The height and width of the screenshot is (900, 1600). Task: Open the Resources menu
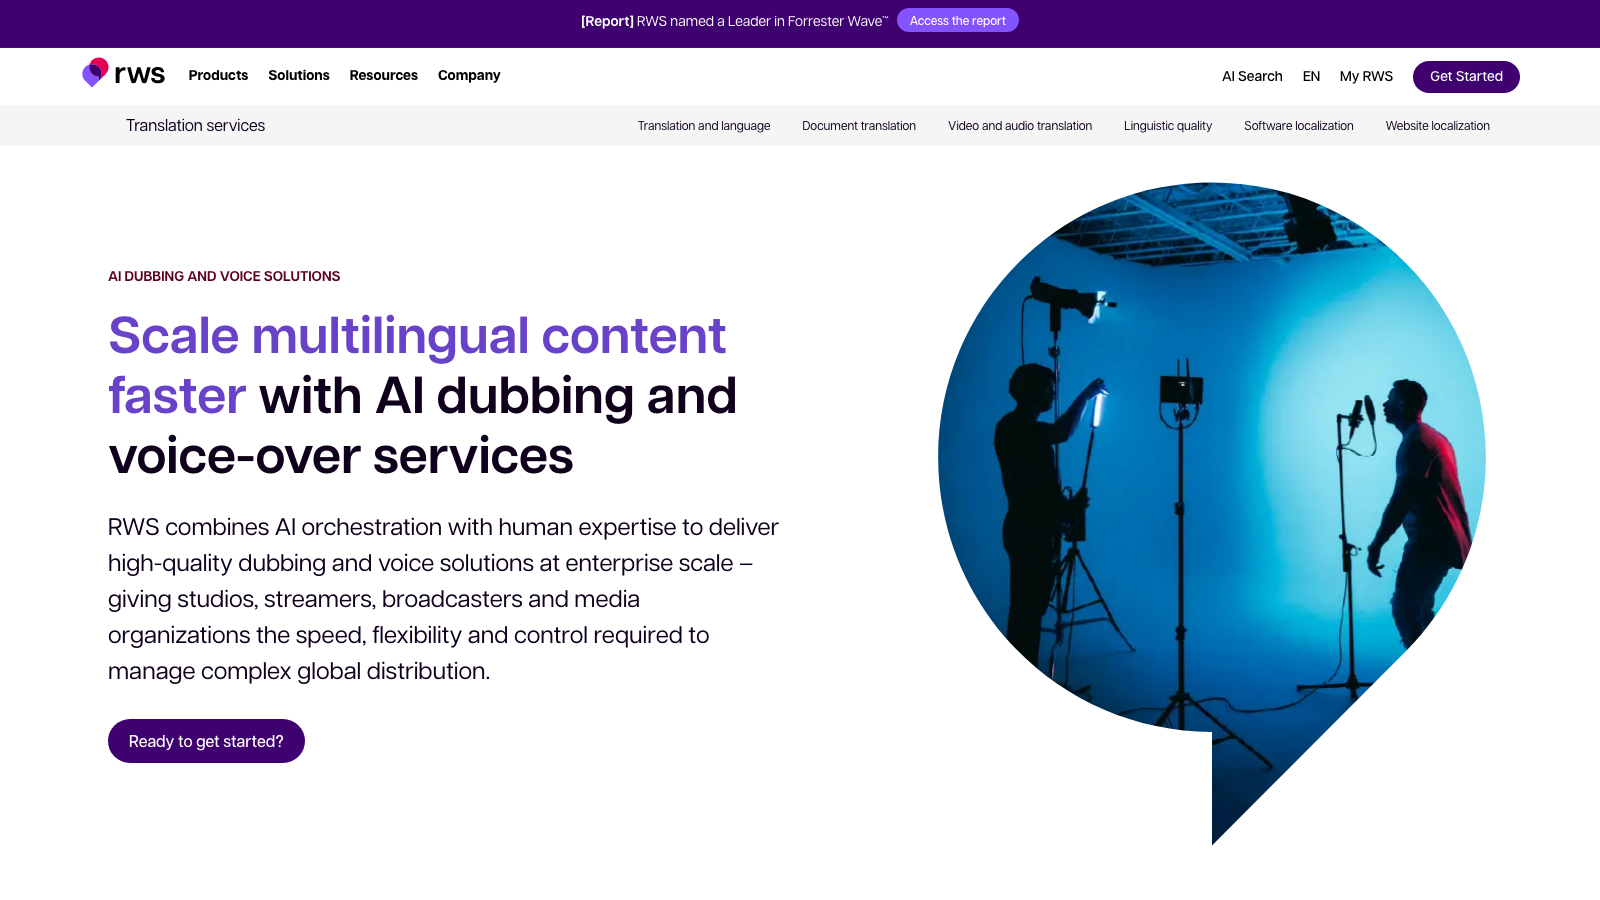tap(384, 75)
